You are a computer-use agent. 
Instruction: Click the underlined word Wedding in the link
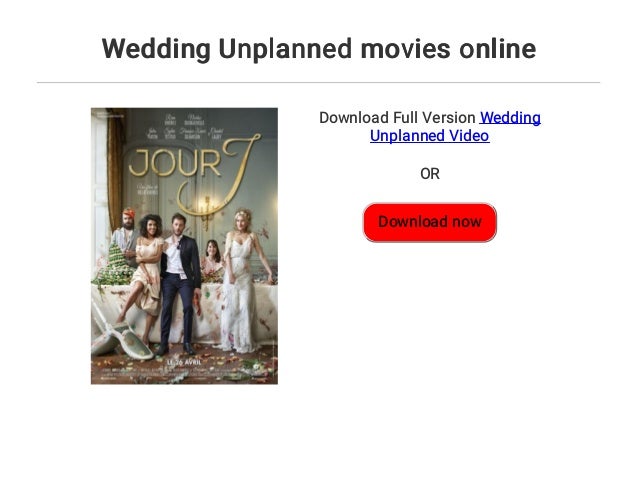(x=510, y=118)
